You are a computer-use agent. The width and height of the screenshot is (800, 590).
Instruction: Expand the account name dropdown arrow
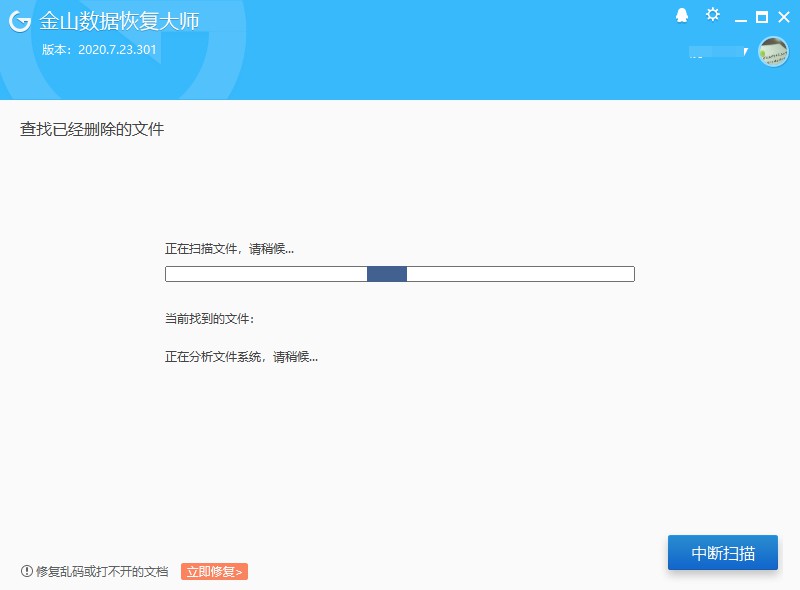(746, 51)
